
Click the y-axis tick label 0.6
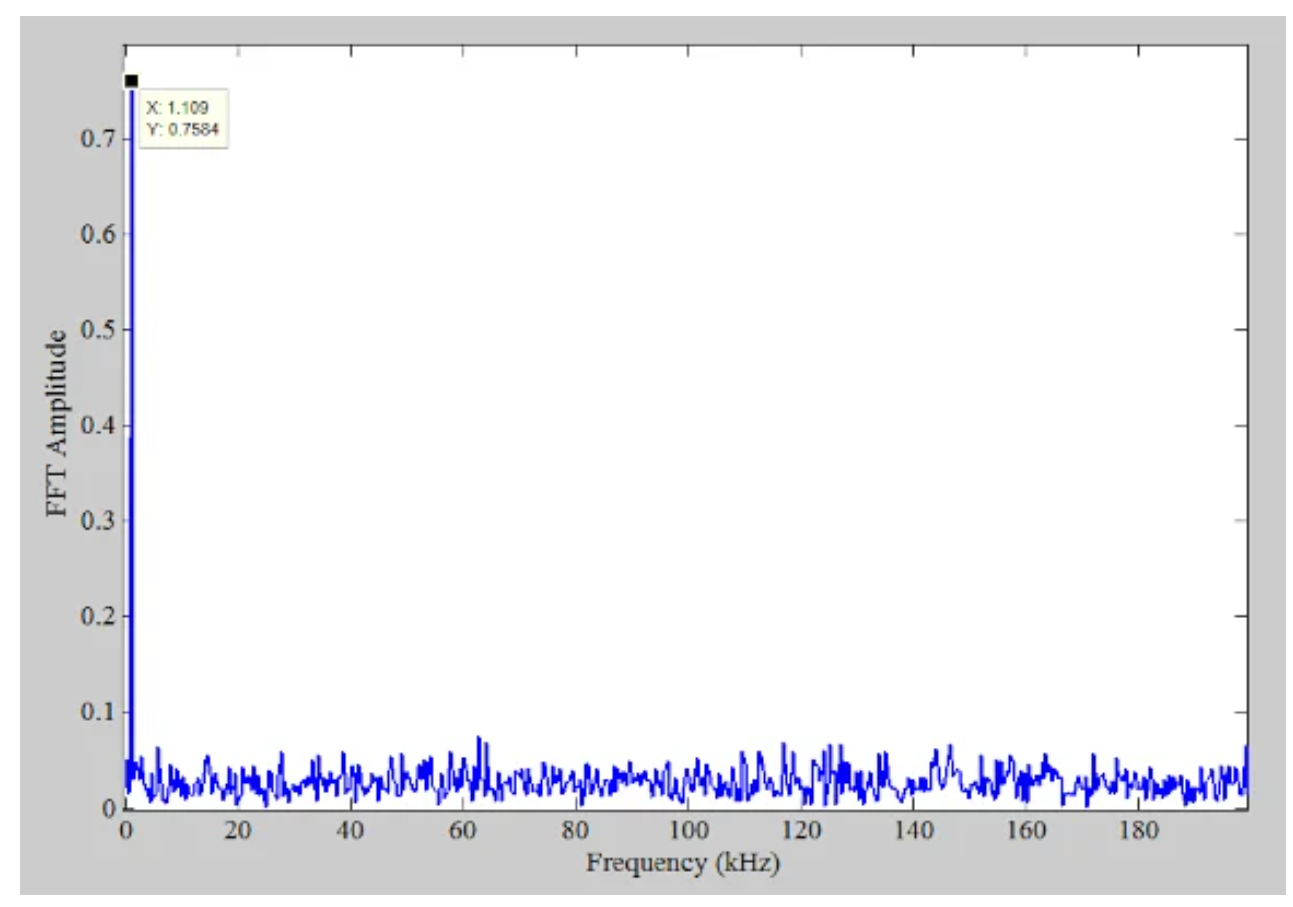[97, 234]
